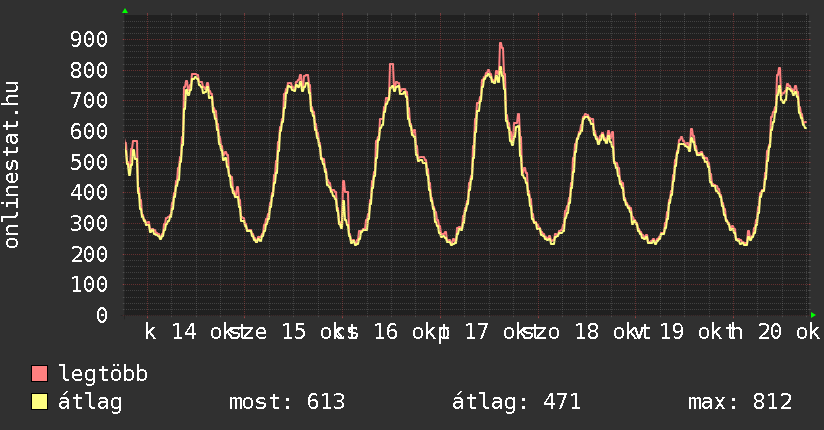824x430 pixels.
Task: Select the legtöbb legend label
Action: (x=104, y=374)
